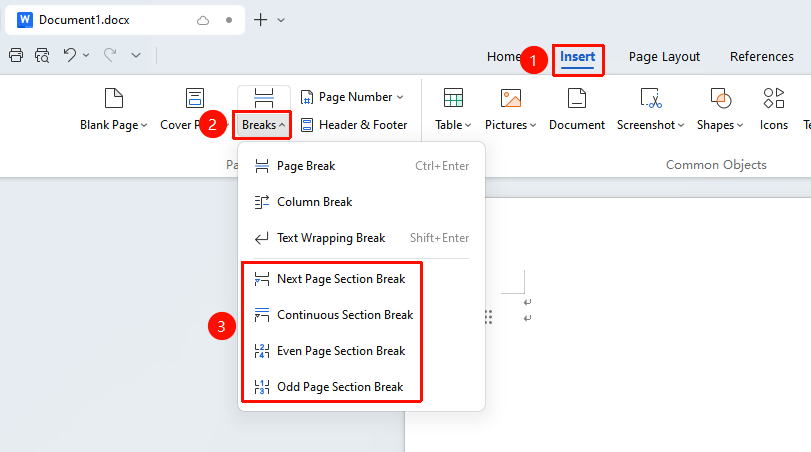
Task: Click the Icons gallery button
Action: [774, 109]
